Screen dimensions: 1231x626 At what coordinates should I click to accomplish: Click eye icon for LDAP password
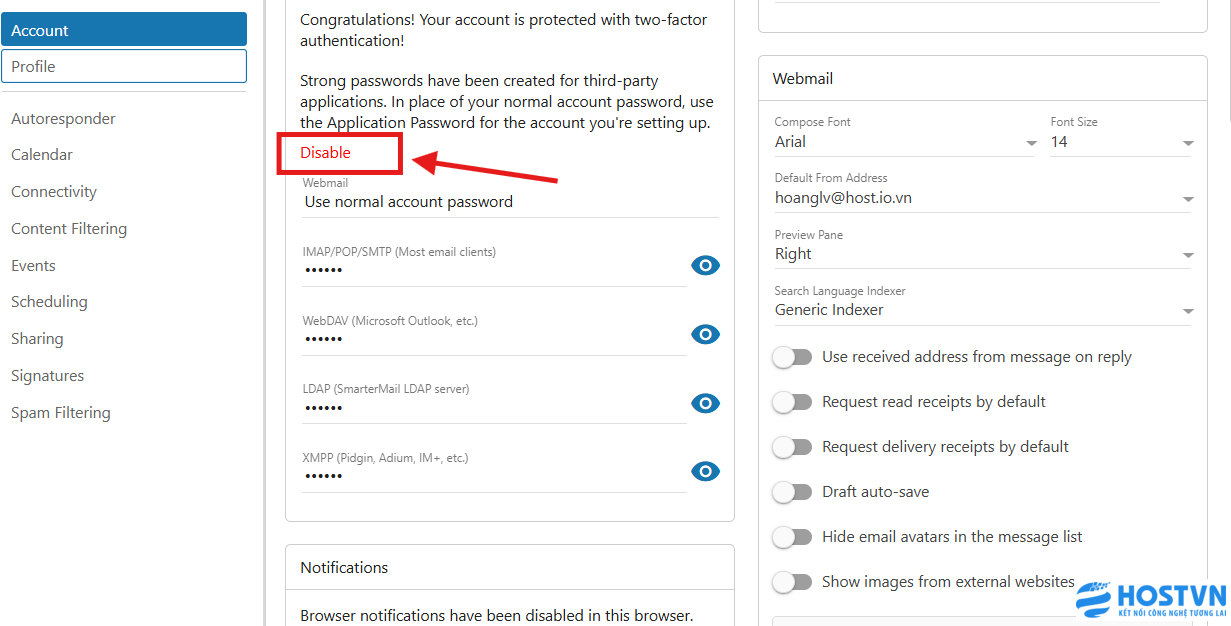tap(705, 403)
